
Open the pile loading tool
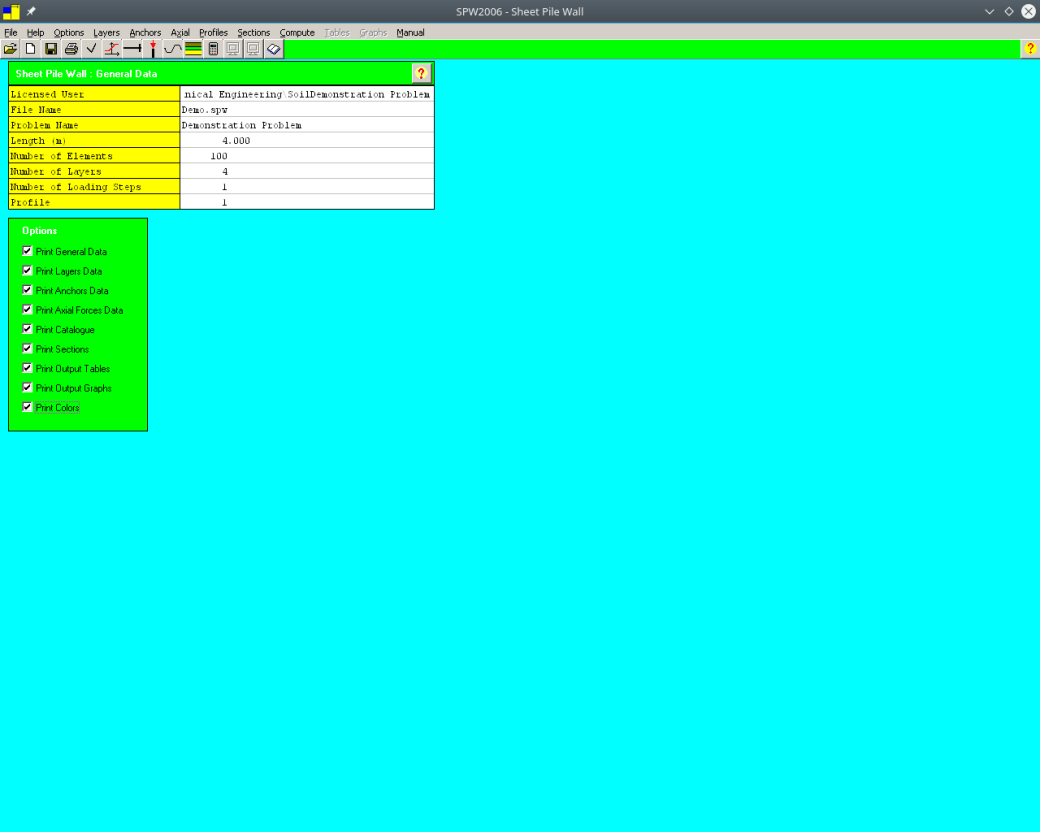pos(151,48)
